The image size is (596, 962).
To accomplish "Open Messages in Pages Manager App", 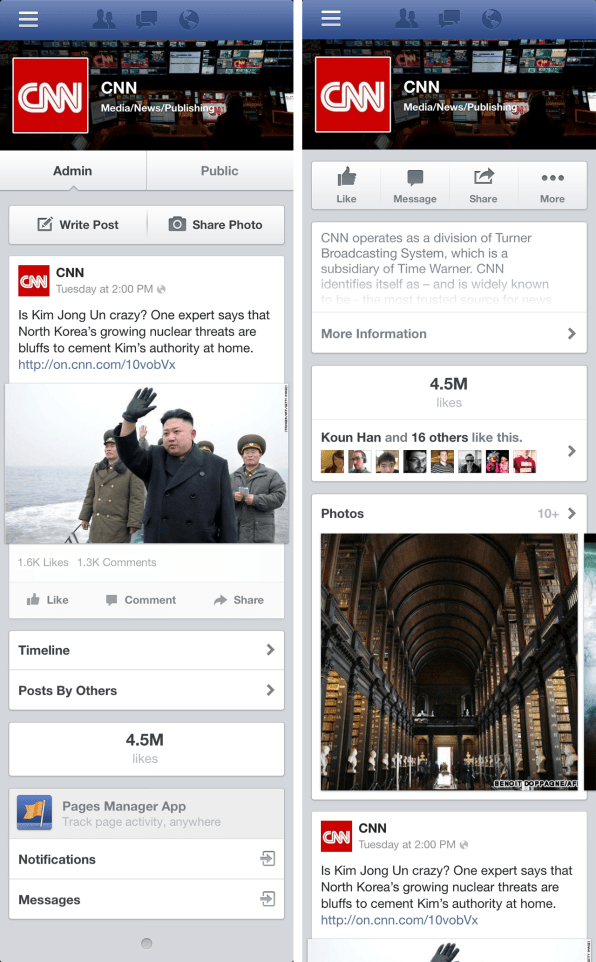I will [147, 899].
